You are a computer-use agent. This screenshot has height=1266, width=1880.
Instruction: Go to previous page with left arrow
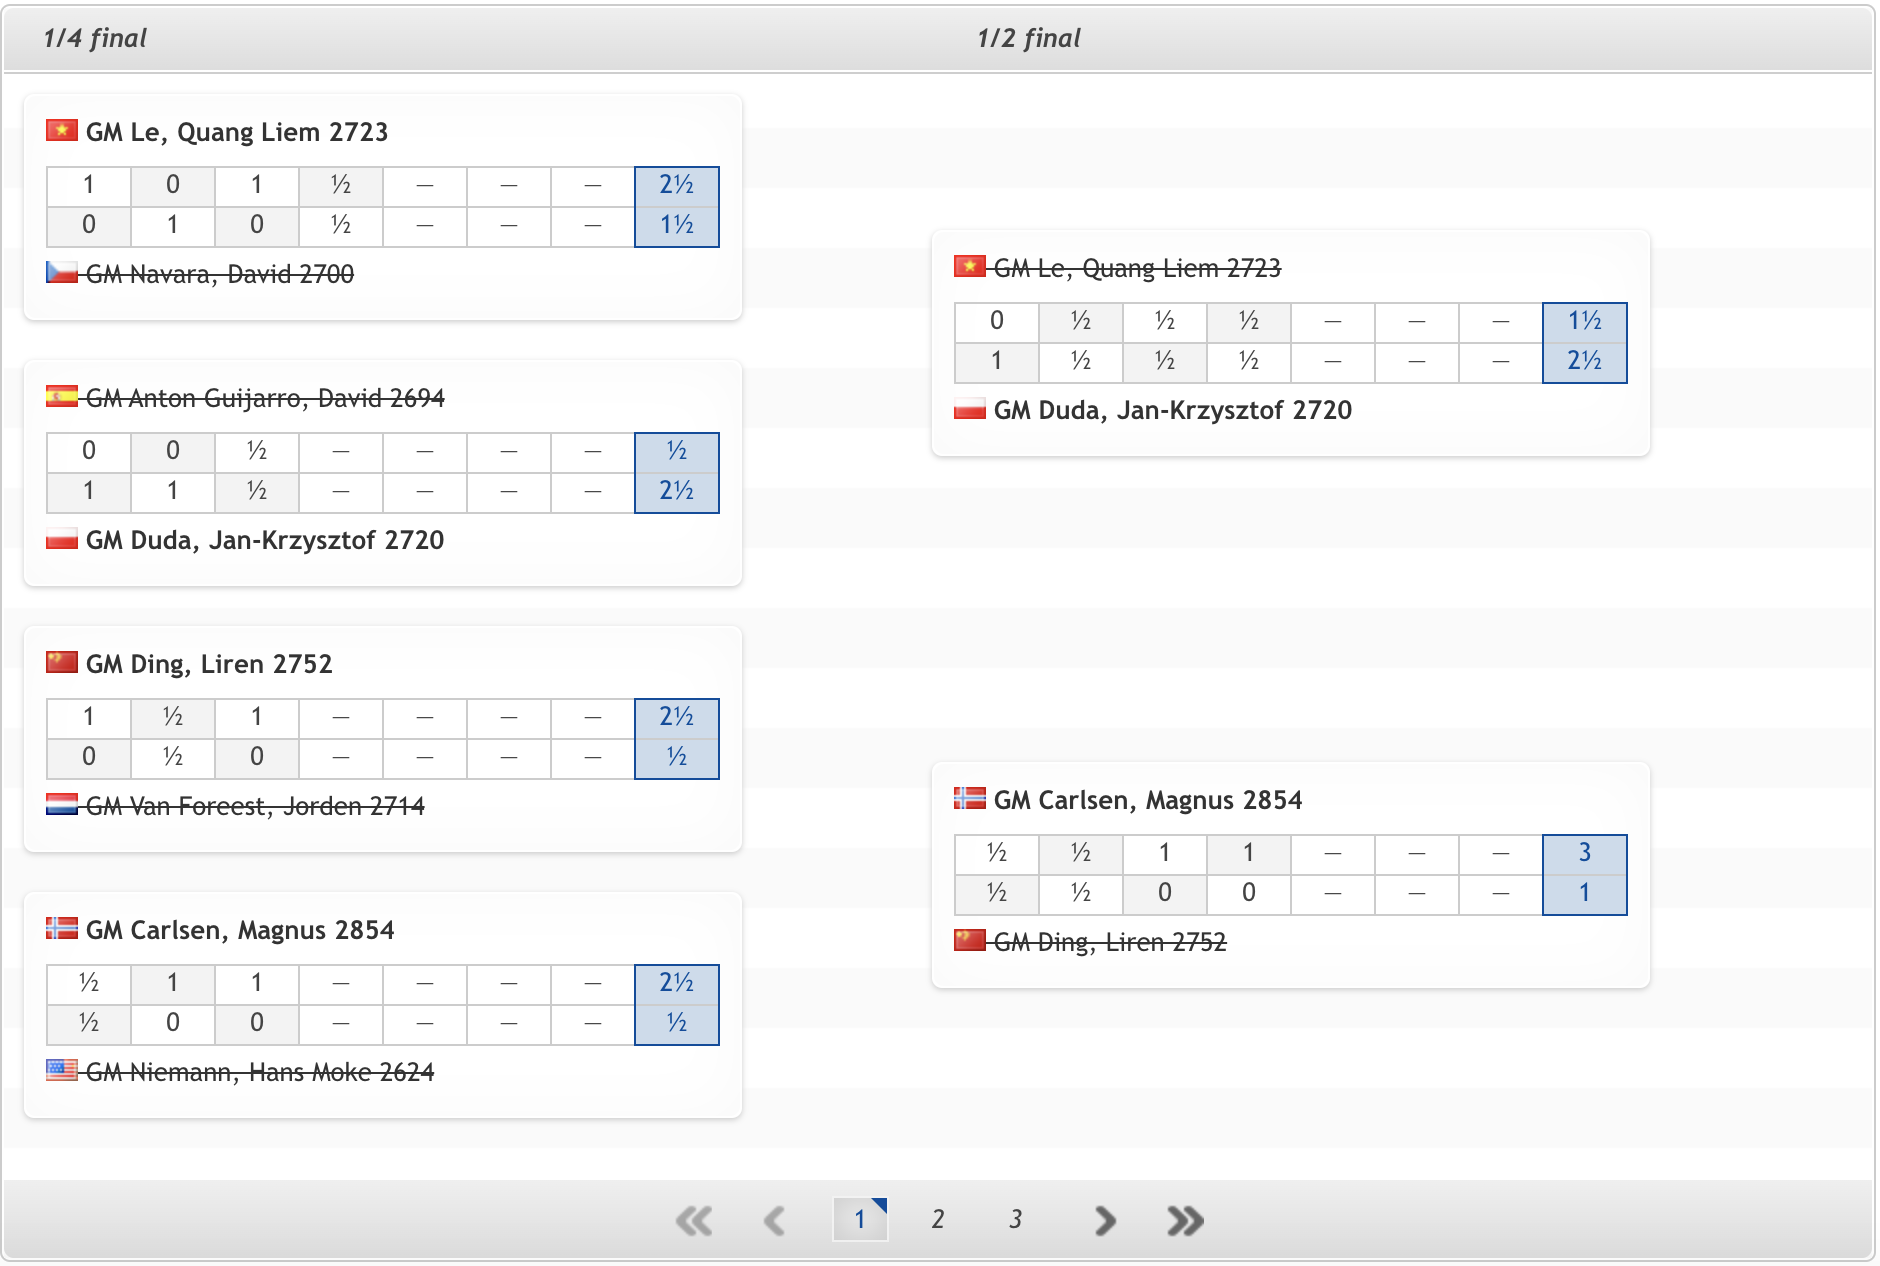[774, 1220]
